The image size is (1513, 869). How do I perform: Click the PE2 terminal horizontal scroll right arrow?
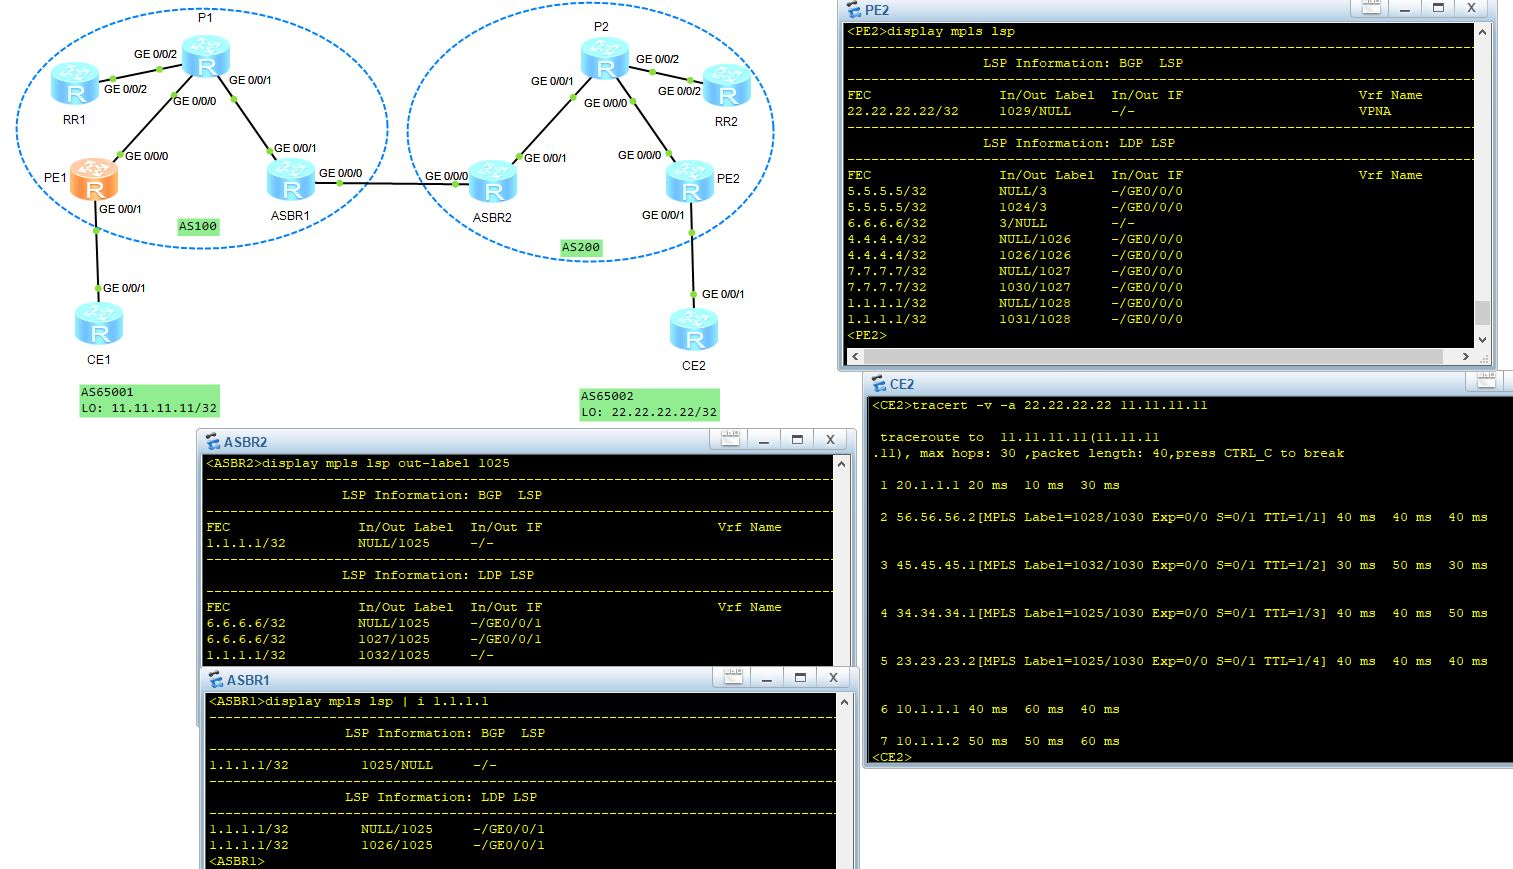(1466, 356)
